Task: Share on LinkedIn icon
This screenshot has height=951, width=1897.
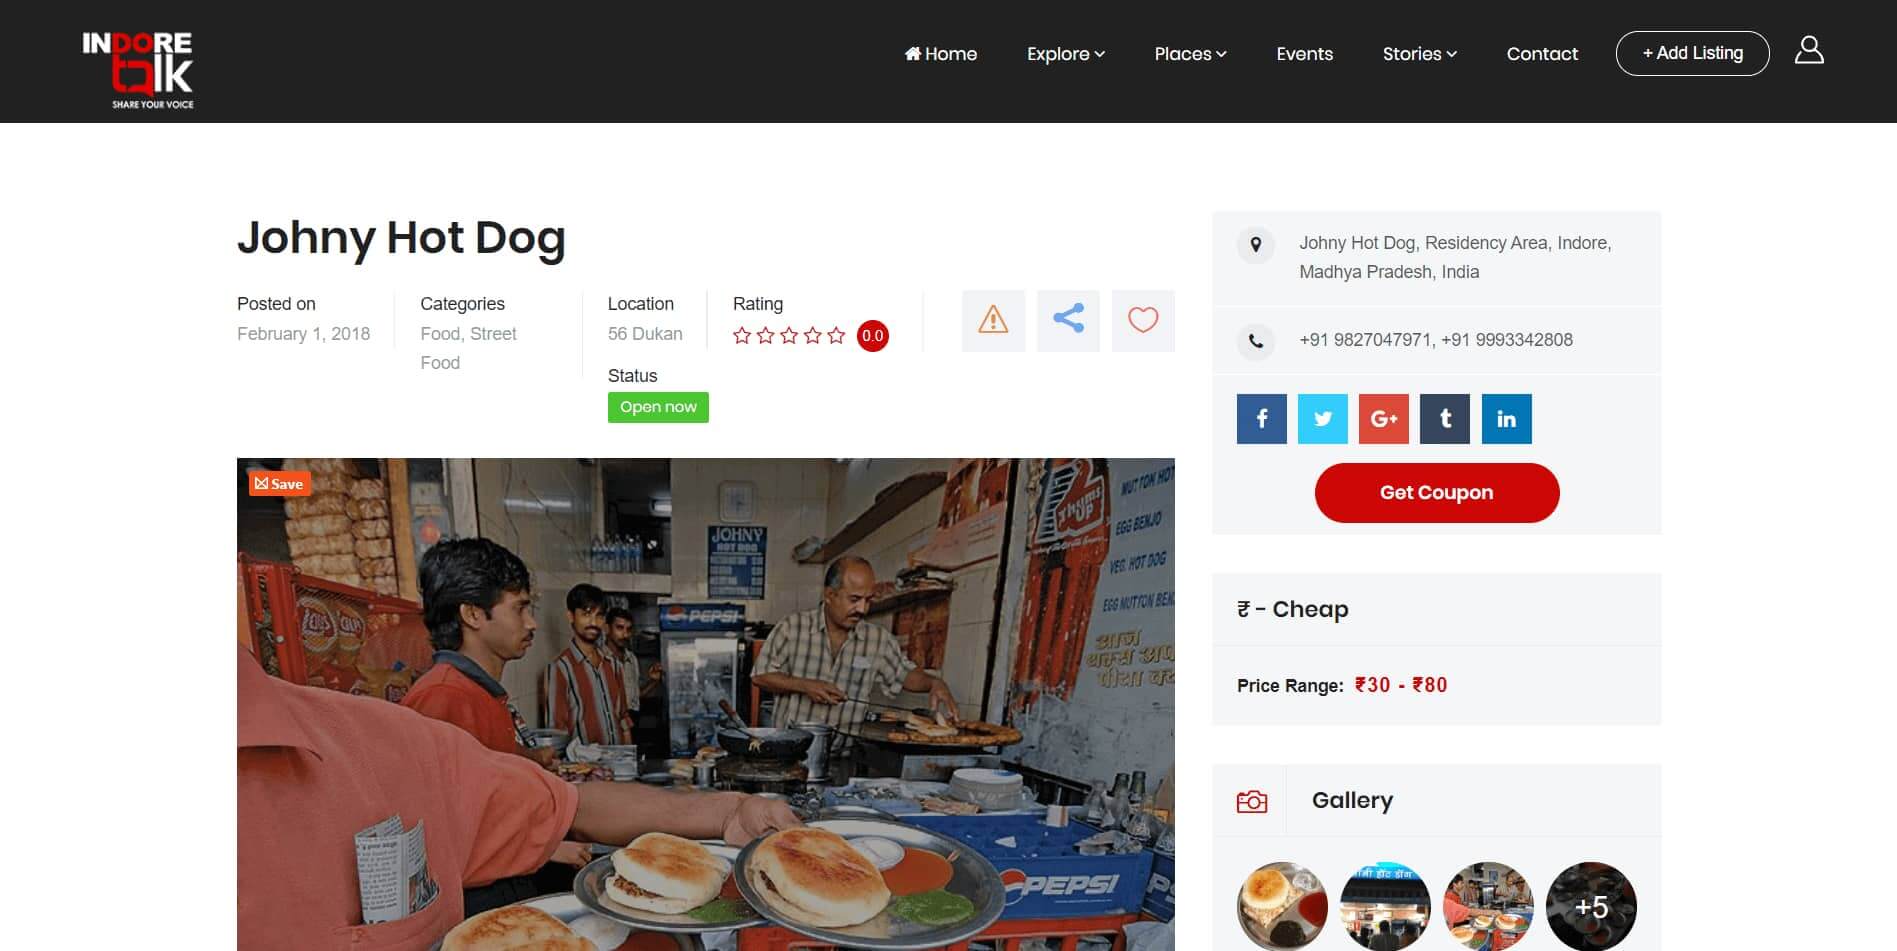Action: tap(1506, 419)
